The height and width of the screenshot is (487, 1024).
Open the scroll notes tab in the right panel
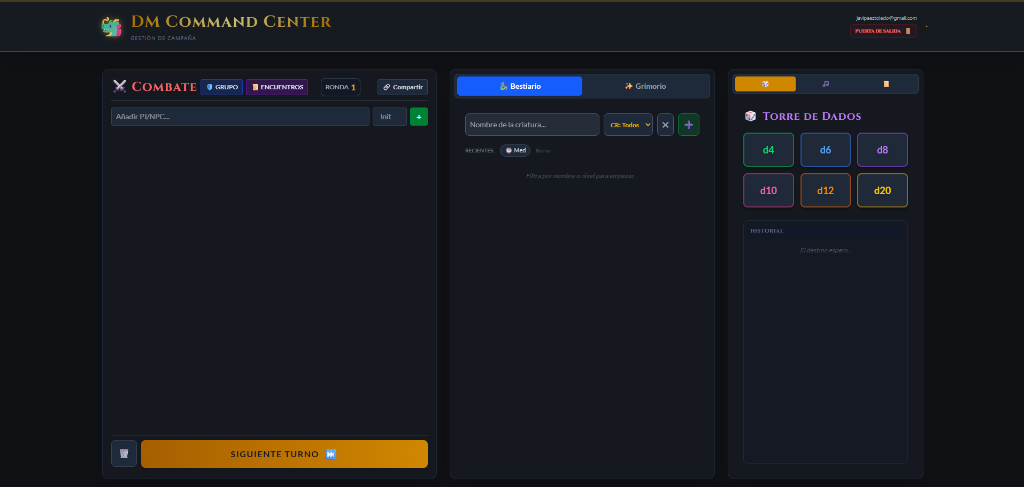tap(886, 84)
